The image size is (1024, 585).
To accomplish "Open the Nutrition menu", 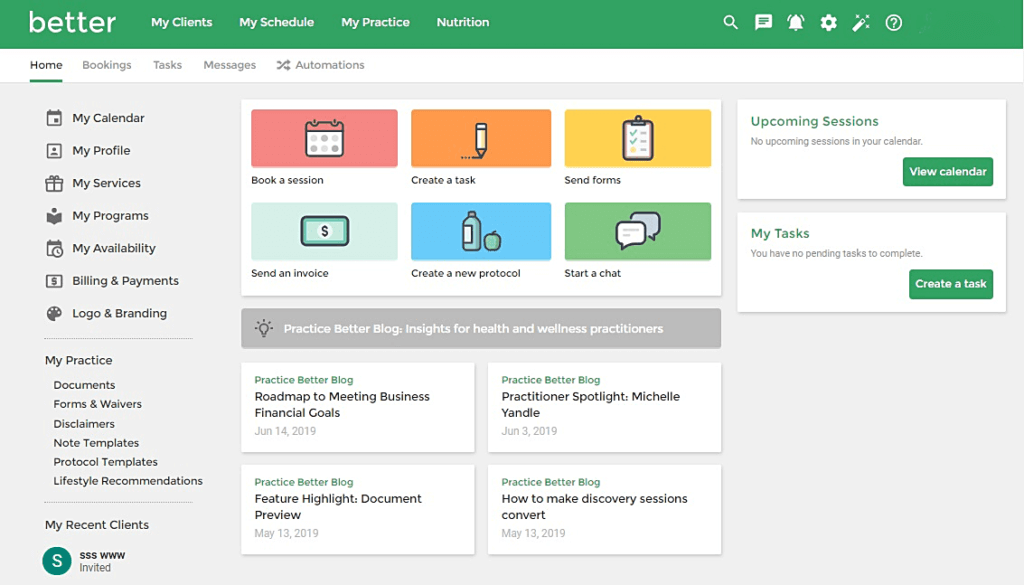I will click(x=462, y=22).
